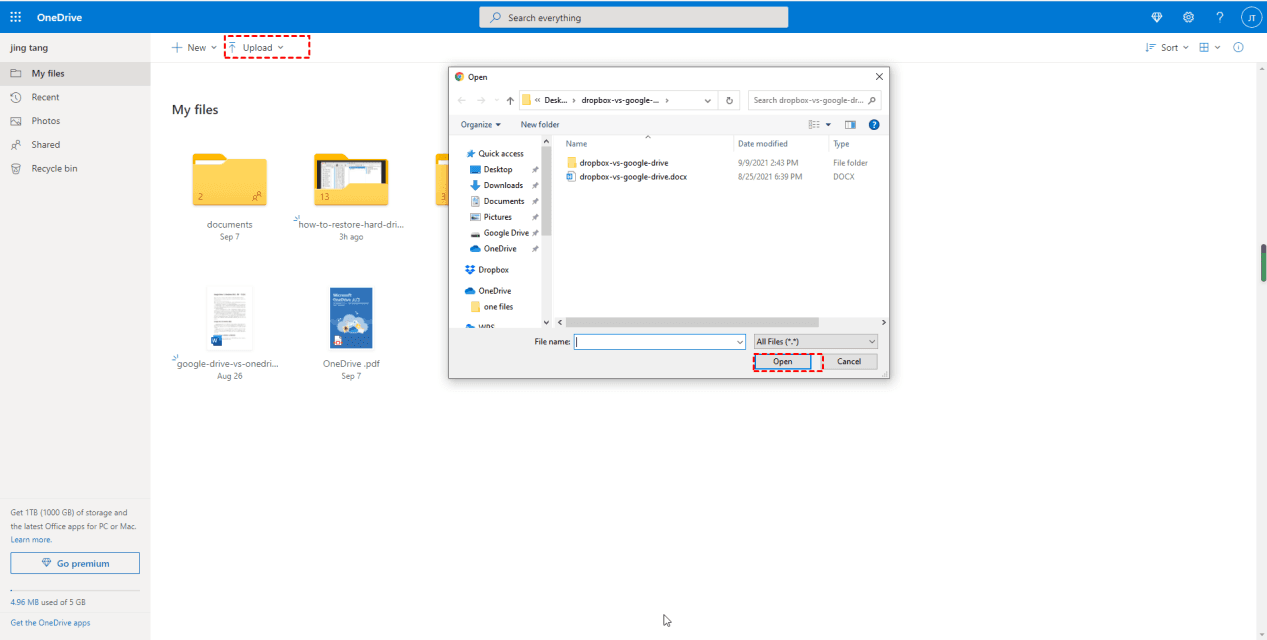The width and height of the screenshot is (1267, 640).
Task: Go to Shared in sidebar
Action: (x=75, y=145)
